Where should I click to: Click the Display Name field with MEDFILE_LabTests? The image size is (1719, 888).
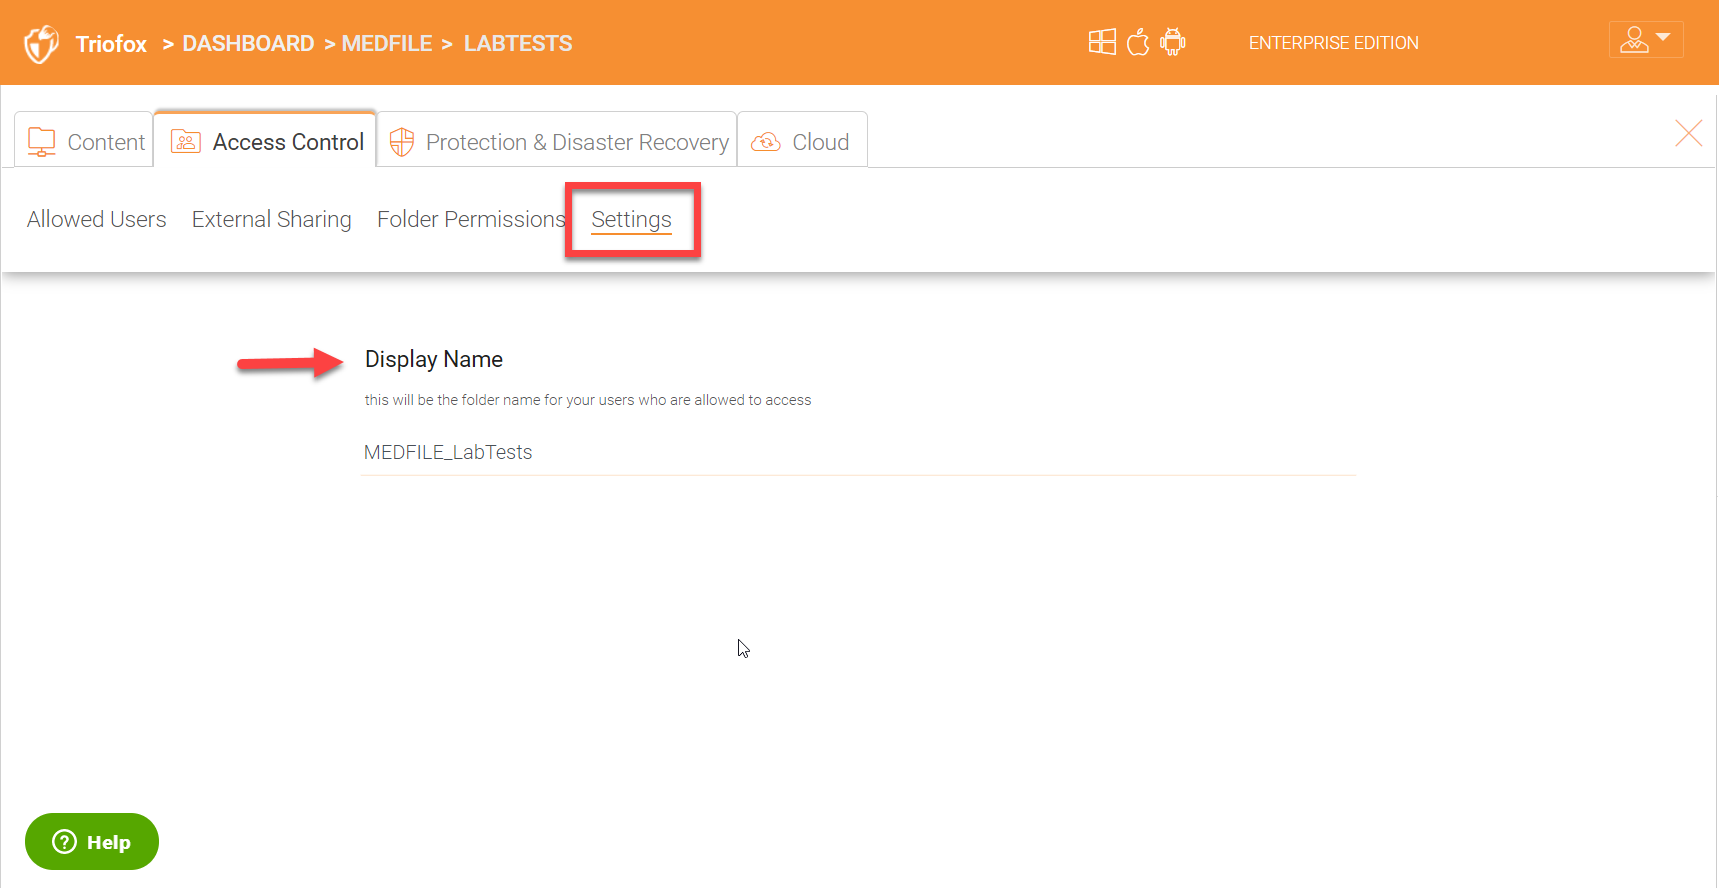point(856,452)
